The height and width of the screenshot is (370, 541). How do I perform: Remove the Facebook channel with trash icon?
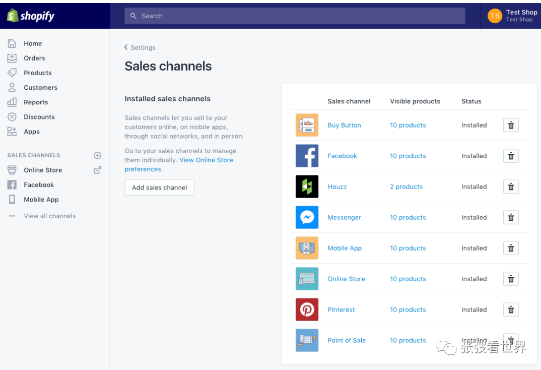coord(511,156)
